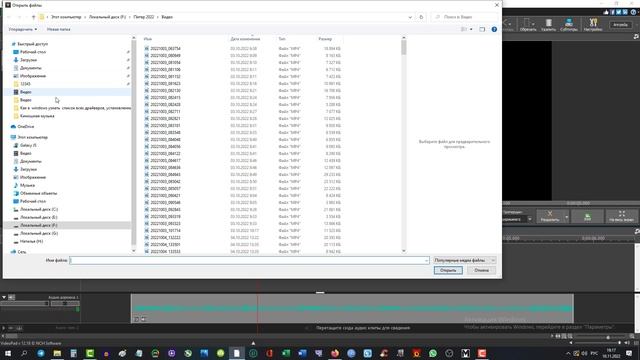Collapse the Аудио дорожка 1 track triangle
Image resolution: width=640 pixels, height=360 pixels.
pos(4,297)
